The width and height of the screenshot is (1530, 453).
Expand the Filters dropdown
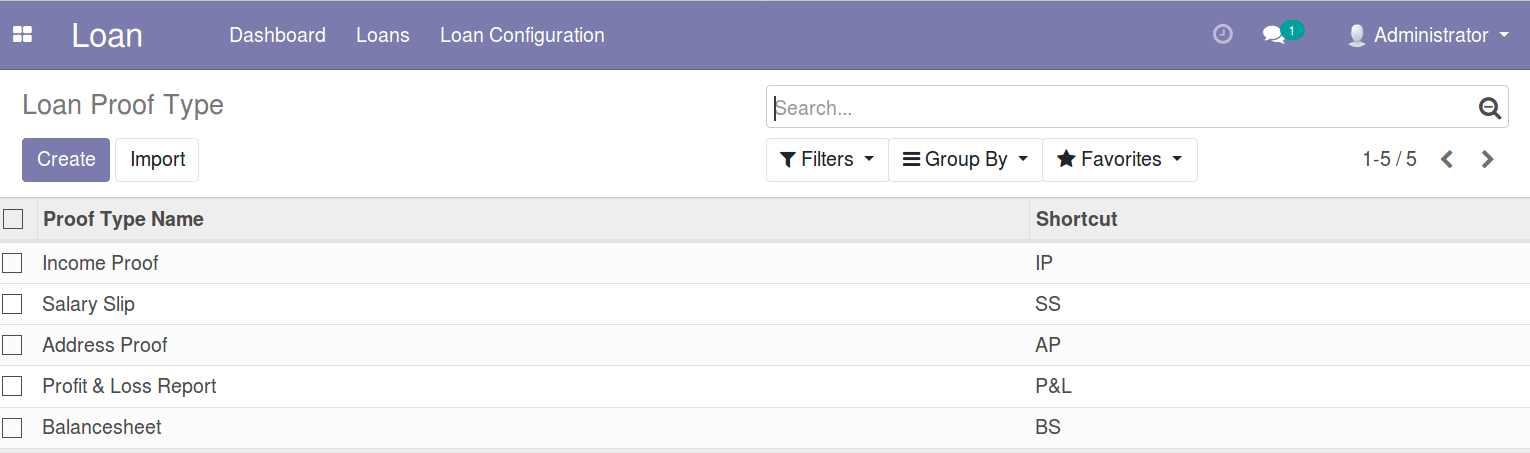(x=827, y=160)
